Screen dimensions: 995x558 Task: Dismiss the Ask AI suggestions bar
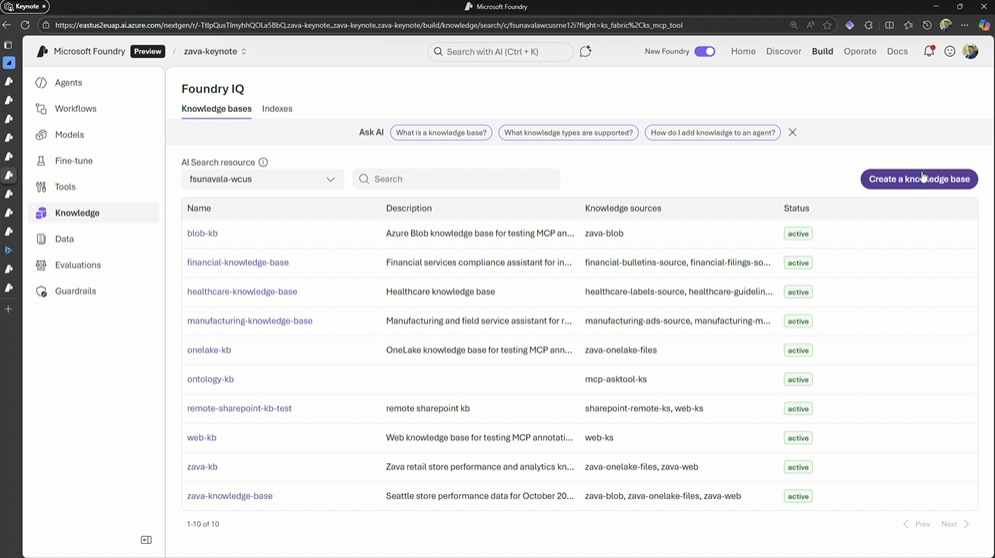792,132
